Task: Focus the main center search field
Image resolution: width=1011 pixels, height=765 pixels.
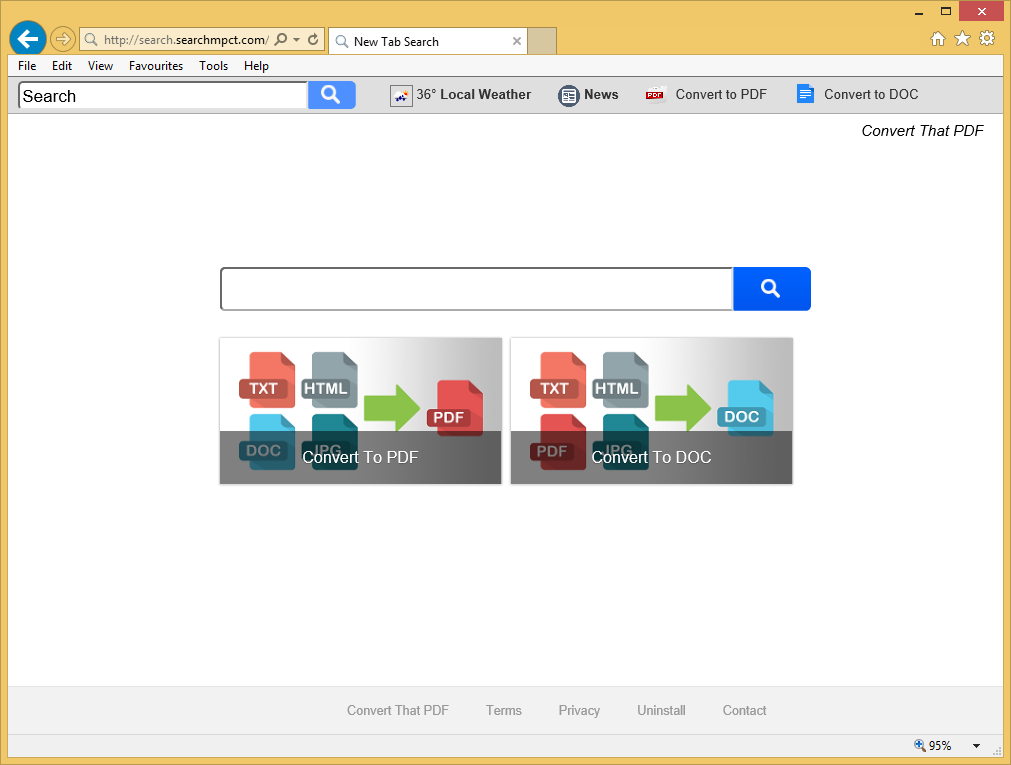Action: coord(476,289)
